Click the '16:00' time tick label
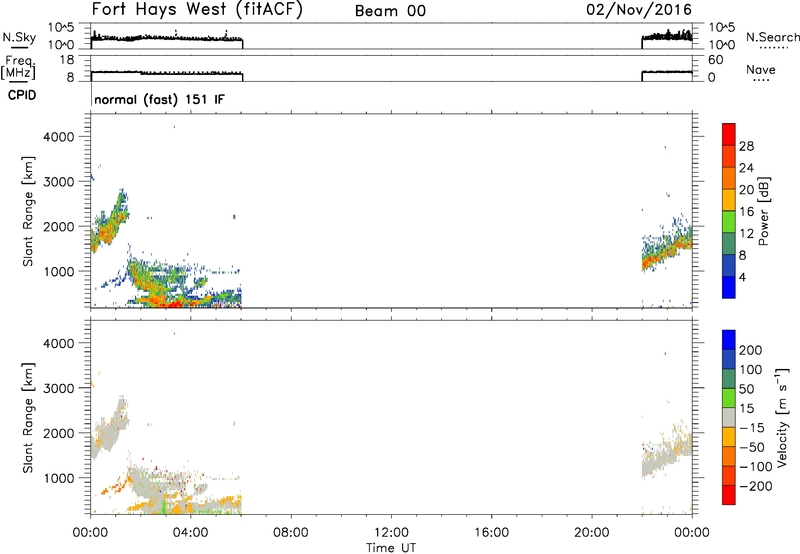Viewport: 800px width, 554px height. click(491, 533)
